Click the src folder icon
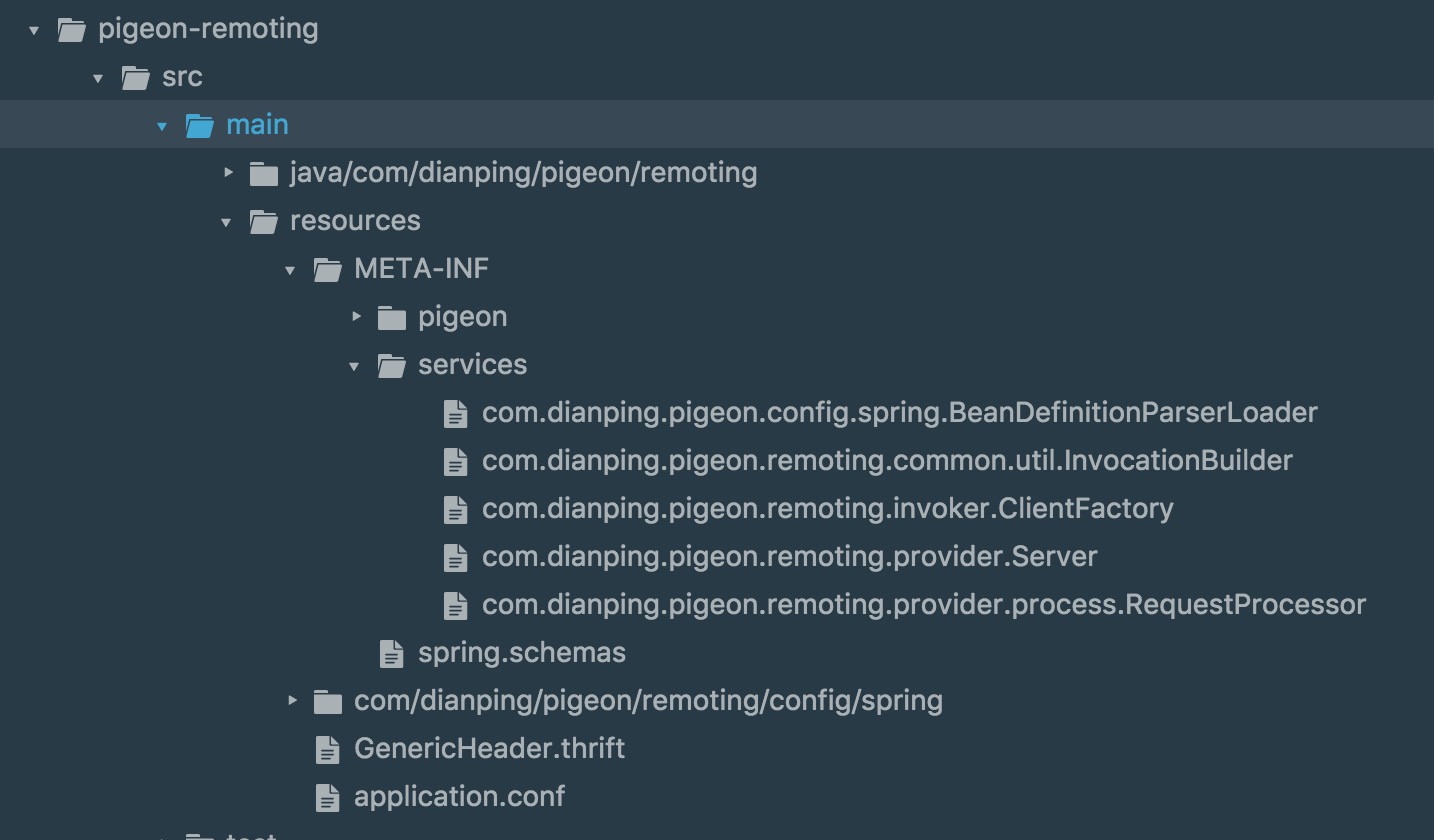 coord(136,77)
